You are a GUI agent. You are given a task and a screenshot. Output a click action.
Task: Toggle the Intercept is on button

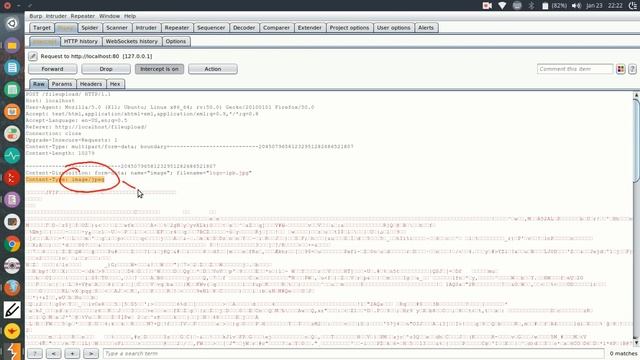[159, 69]
